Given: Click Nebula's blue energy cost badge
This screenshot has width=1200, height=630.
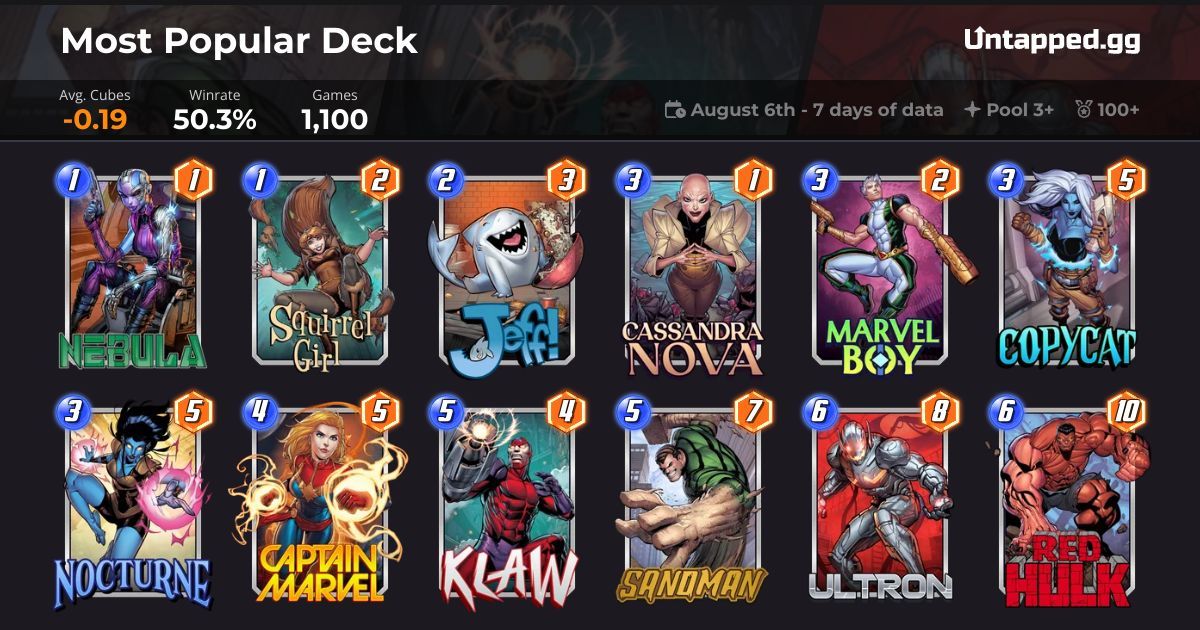Looking at the screenshot, I should [72, 180].
